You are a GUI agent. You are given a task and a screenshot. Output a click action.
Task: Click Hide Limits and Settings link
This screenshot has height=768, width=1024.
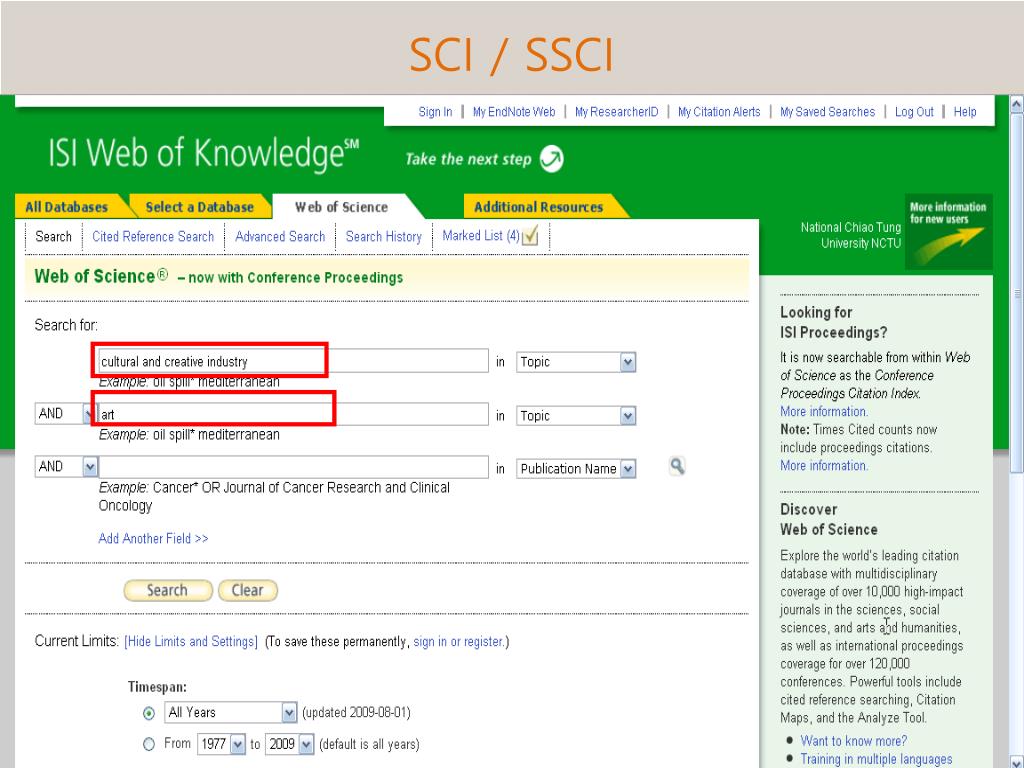pyautogui.click(x=191, y=641)
